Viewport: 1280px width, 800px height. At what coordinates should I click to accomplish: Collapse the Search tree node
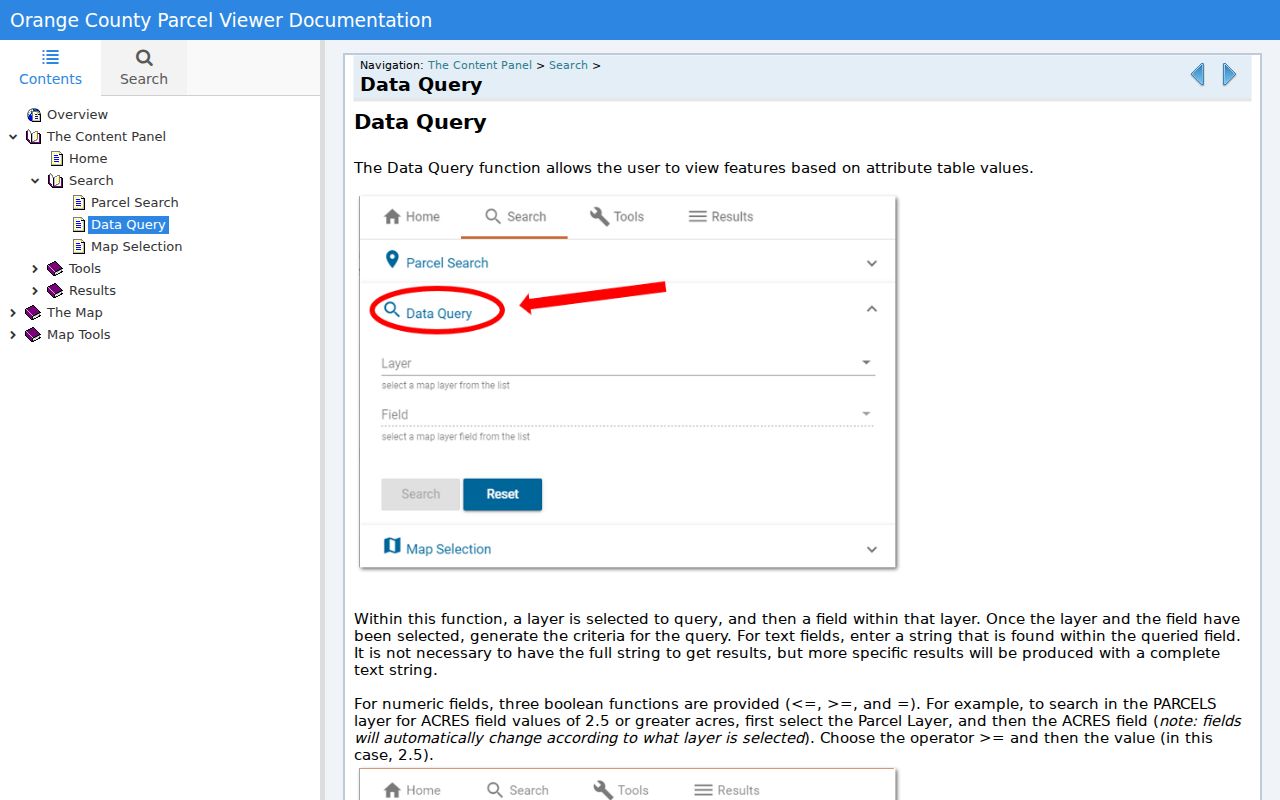35,181
